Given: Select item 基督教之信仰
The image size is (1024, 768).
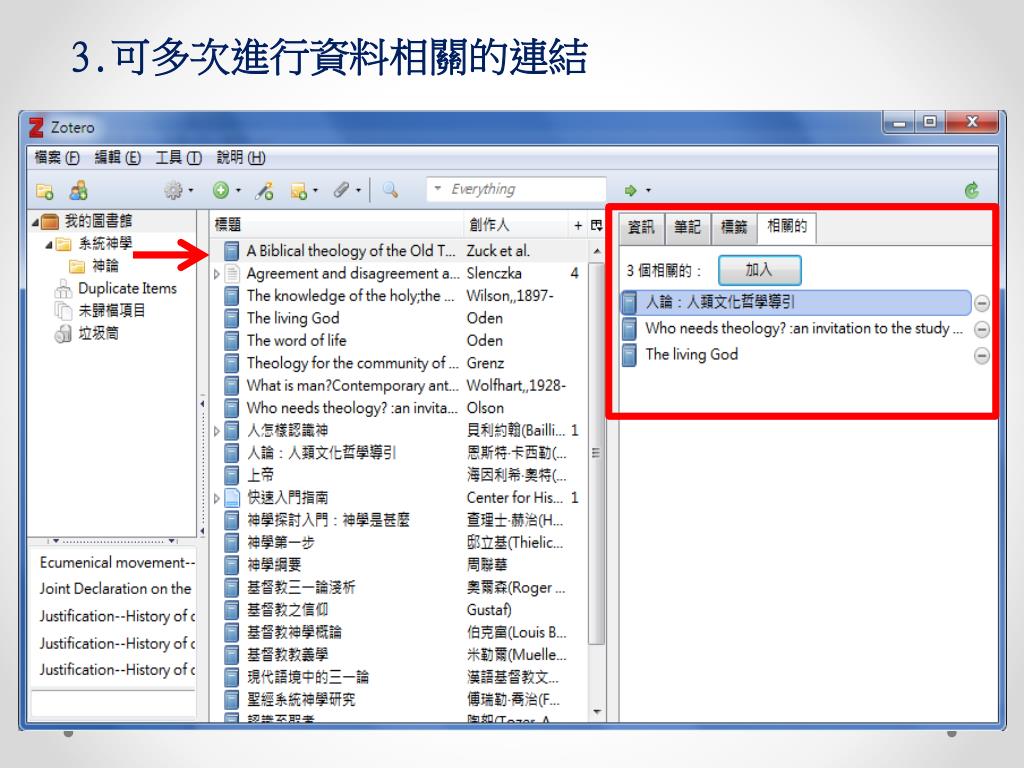Looking at the screenshot, I should 398,610.
